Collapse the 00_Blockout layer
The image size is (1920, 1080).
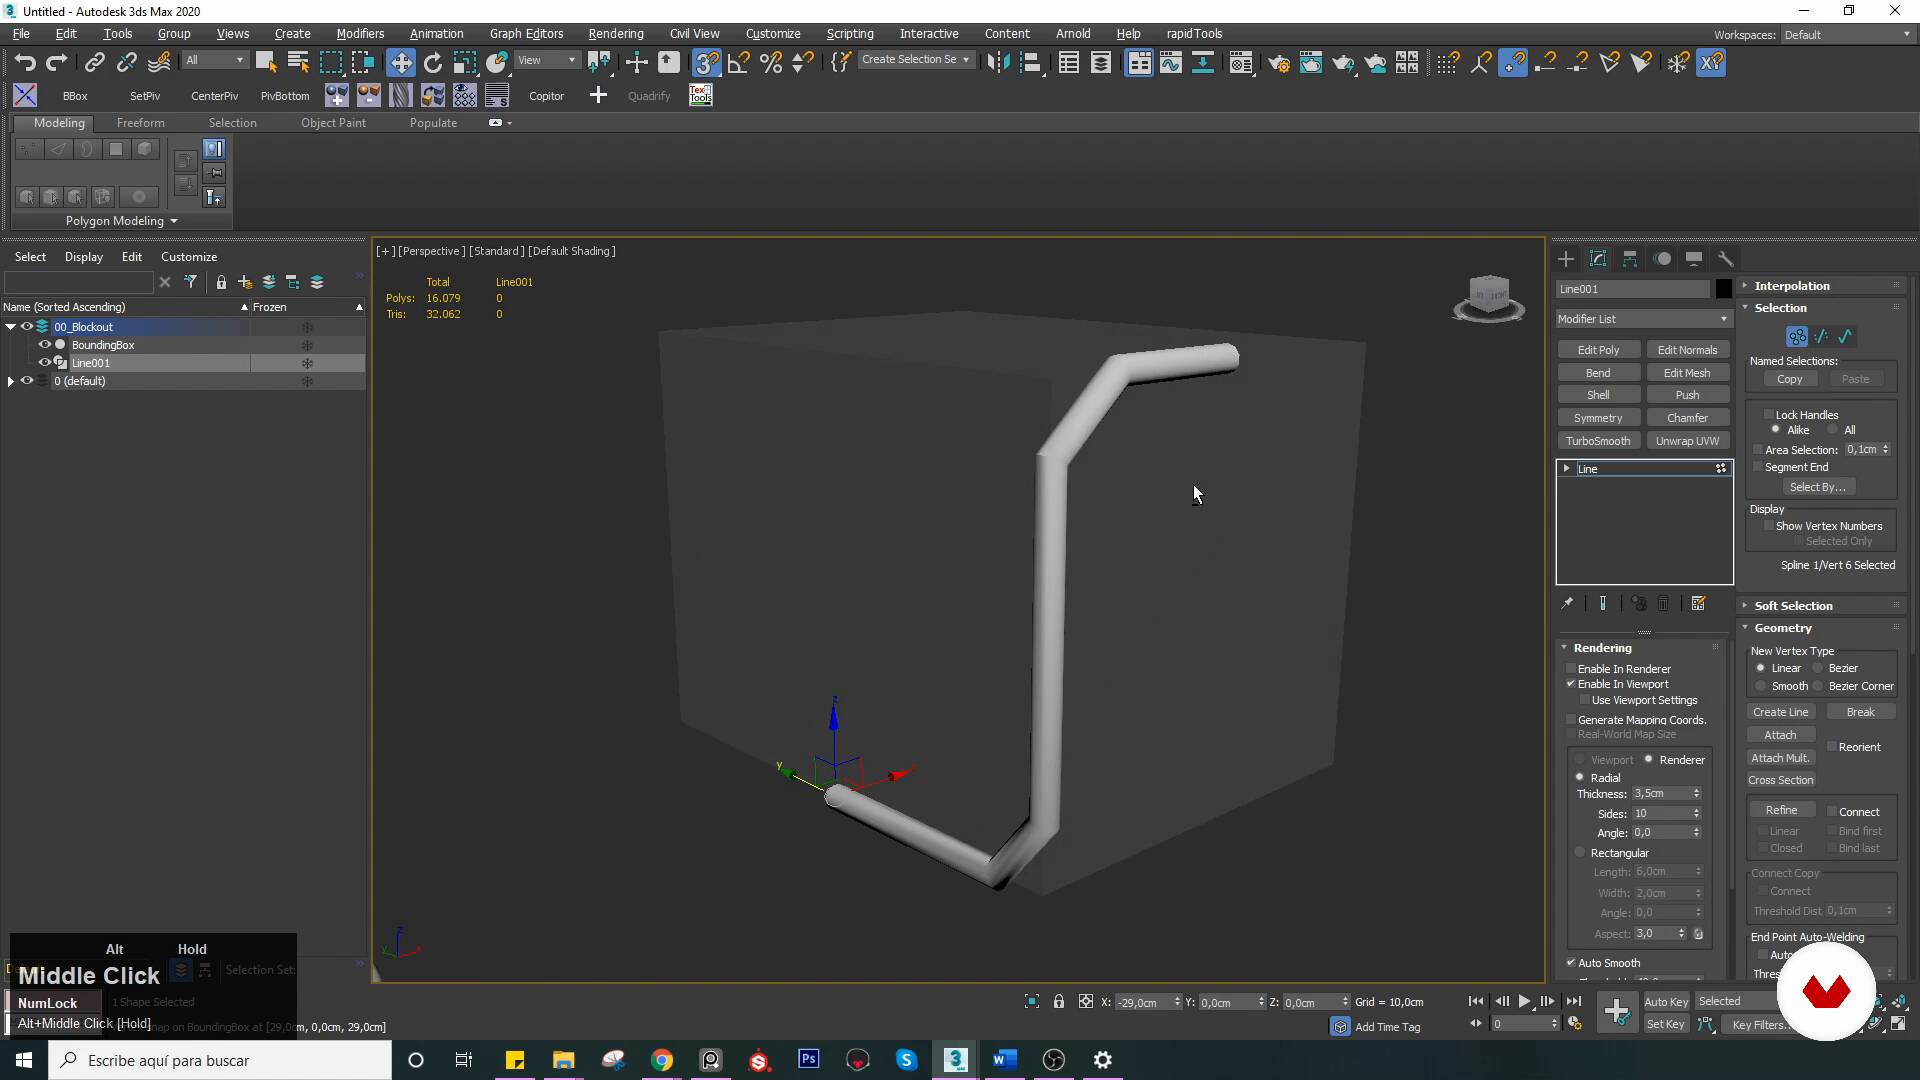tap(10, 327)
